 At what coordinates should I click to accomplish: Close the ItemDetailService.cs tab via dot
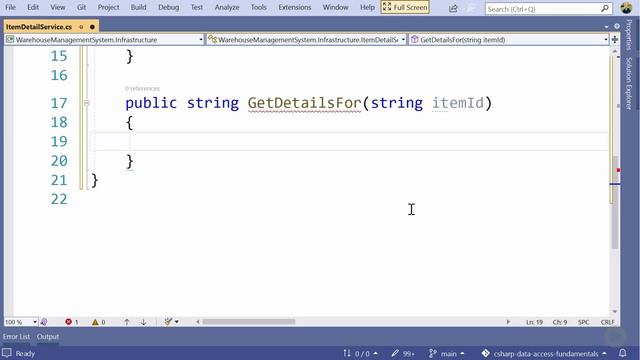92,27
